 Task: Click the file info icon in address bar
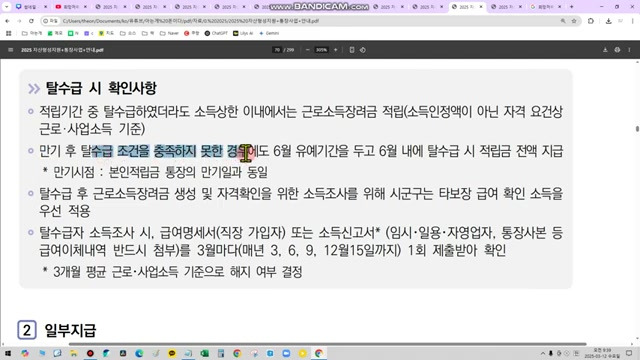(x=51, y=21)
